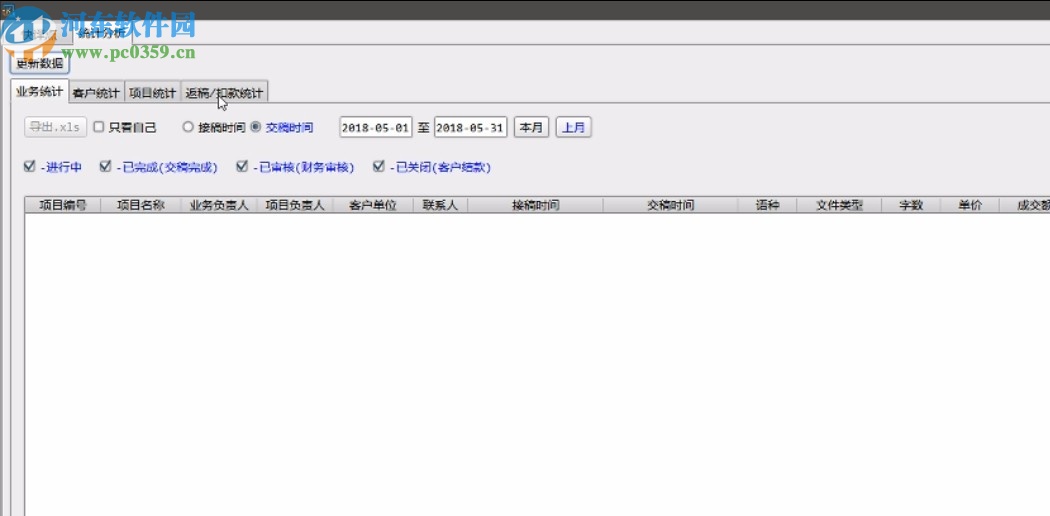Screen dimensions: 1050x516
Task: Select the 接稿时间 radio button
Action: (x=188, y=127)
